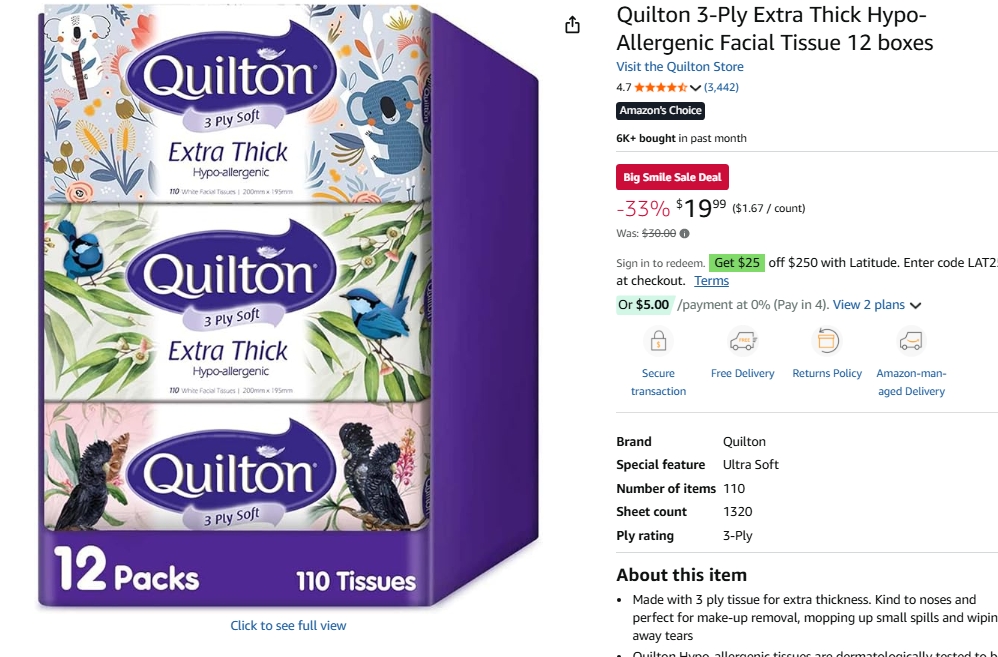Visit the Quilton Store link
The image size is (998, 657).
coord(679,67)
